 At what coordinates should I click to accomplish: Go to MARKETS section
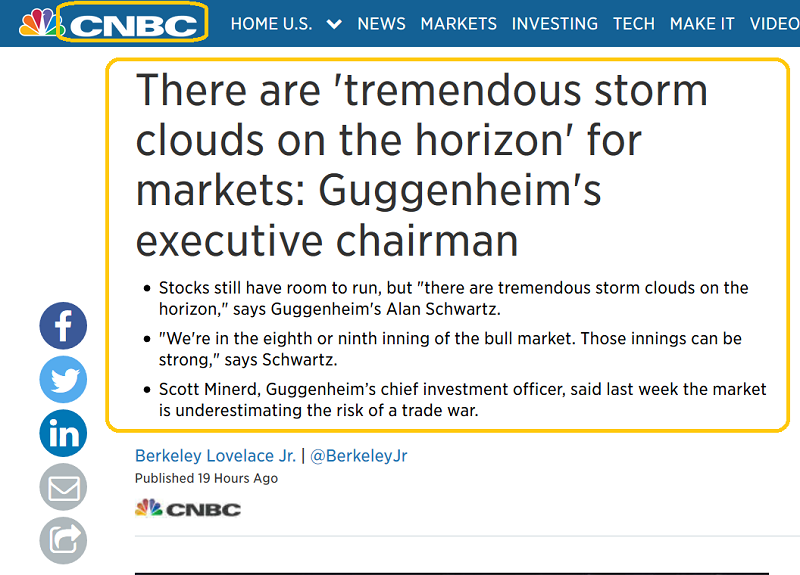tap(458, 24)
